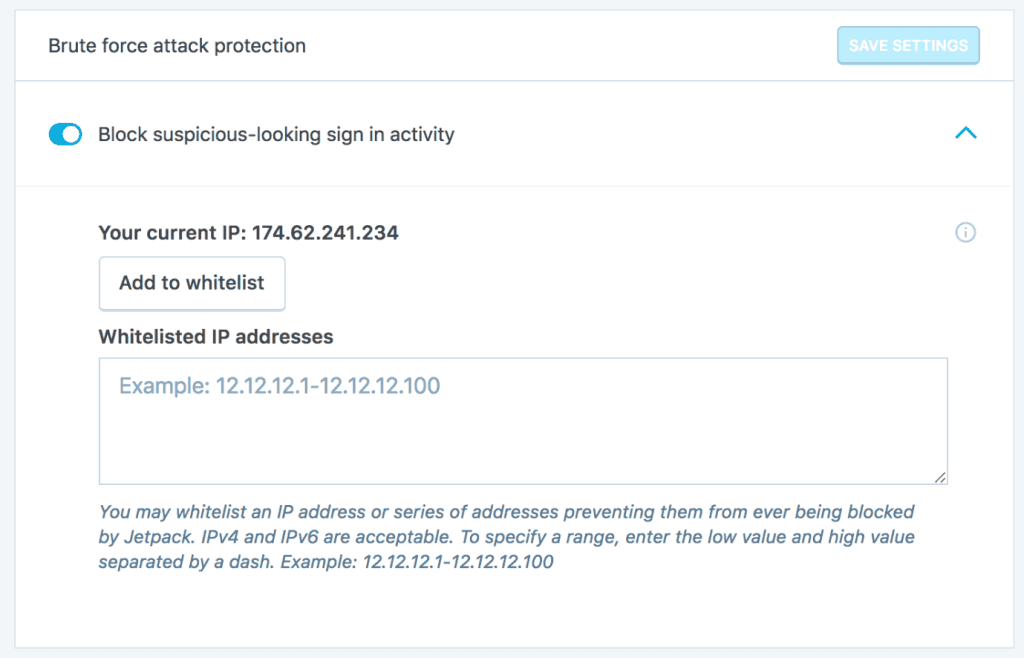This screenshot has height=658, width=1024.
Task: Click the example range in the help text
Action: (x=458, y=562)
